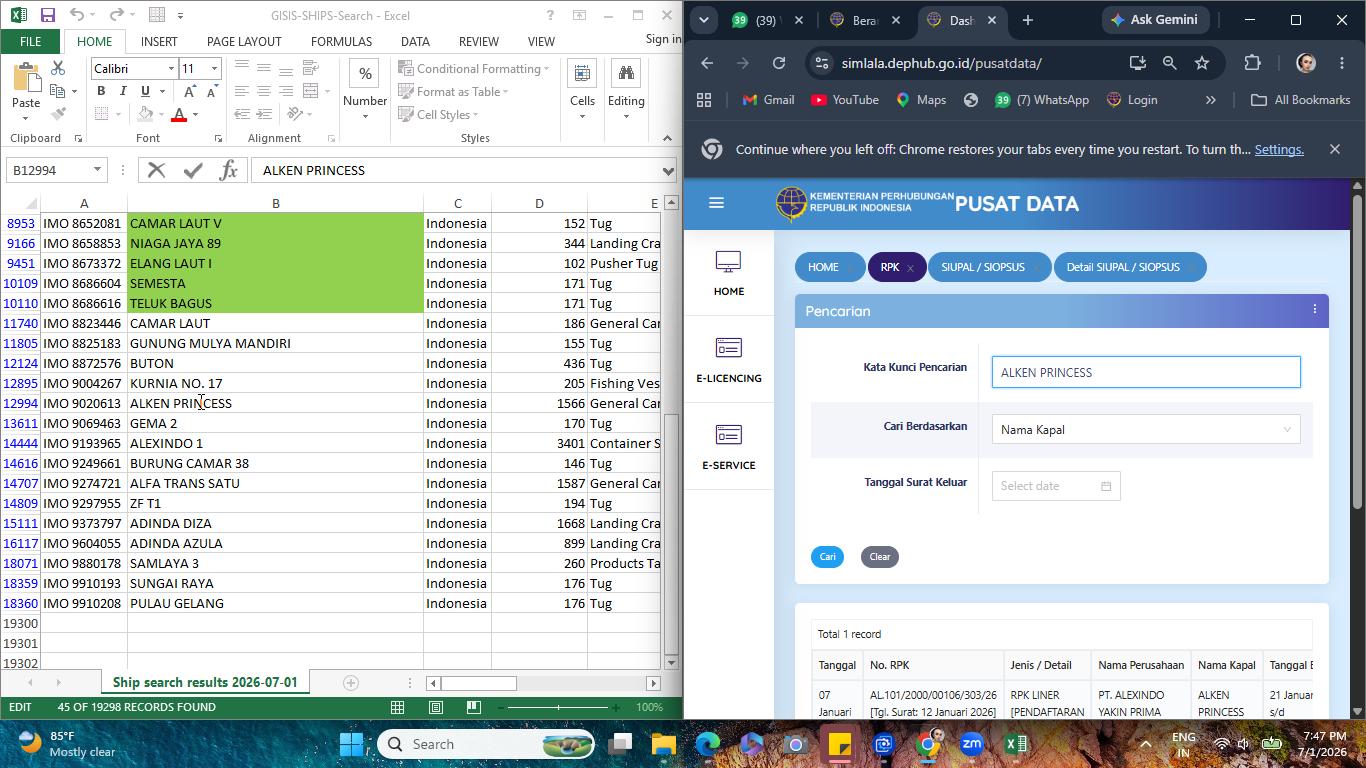Open E-SERVICE in the sidebar
Image resolution: width=1366 pixels, height=768 pixels.
(x=729, y=447)
